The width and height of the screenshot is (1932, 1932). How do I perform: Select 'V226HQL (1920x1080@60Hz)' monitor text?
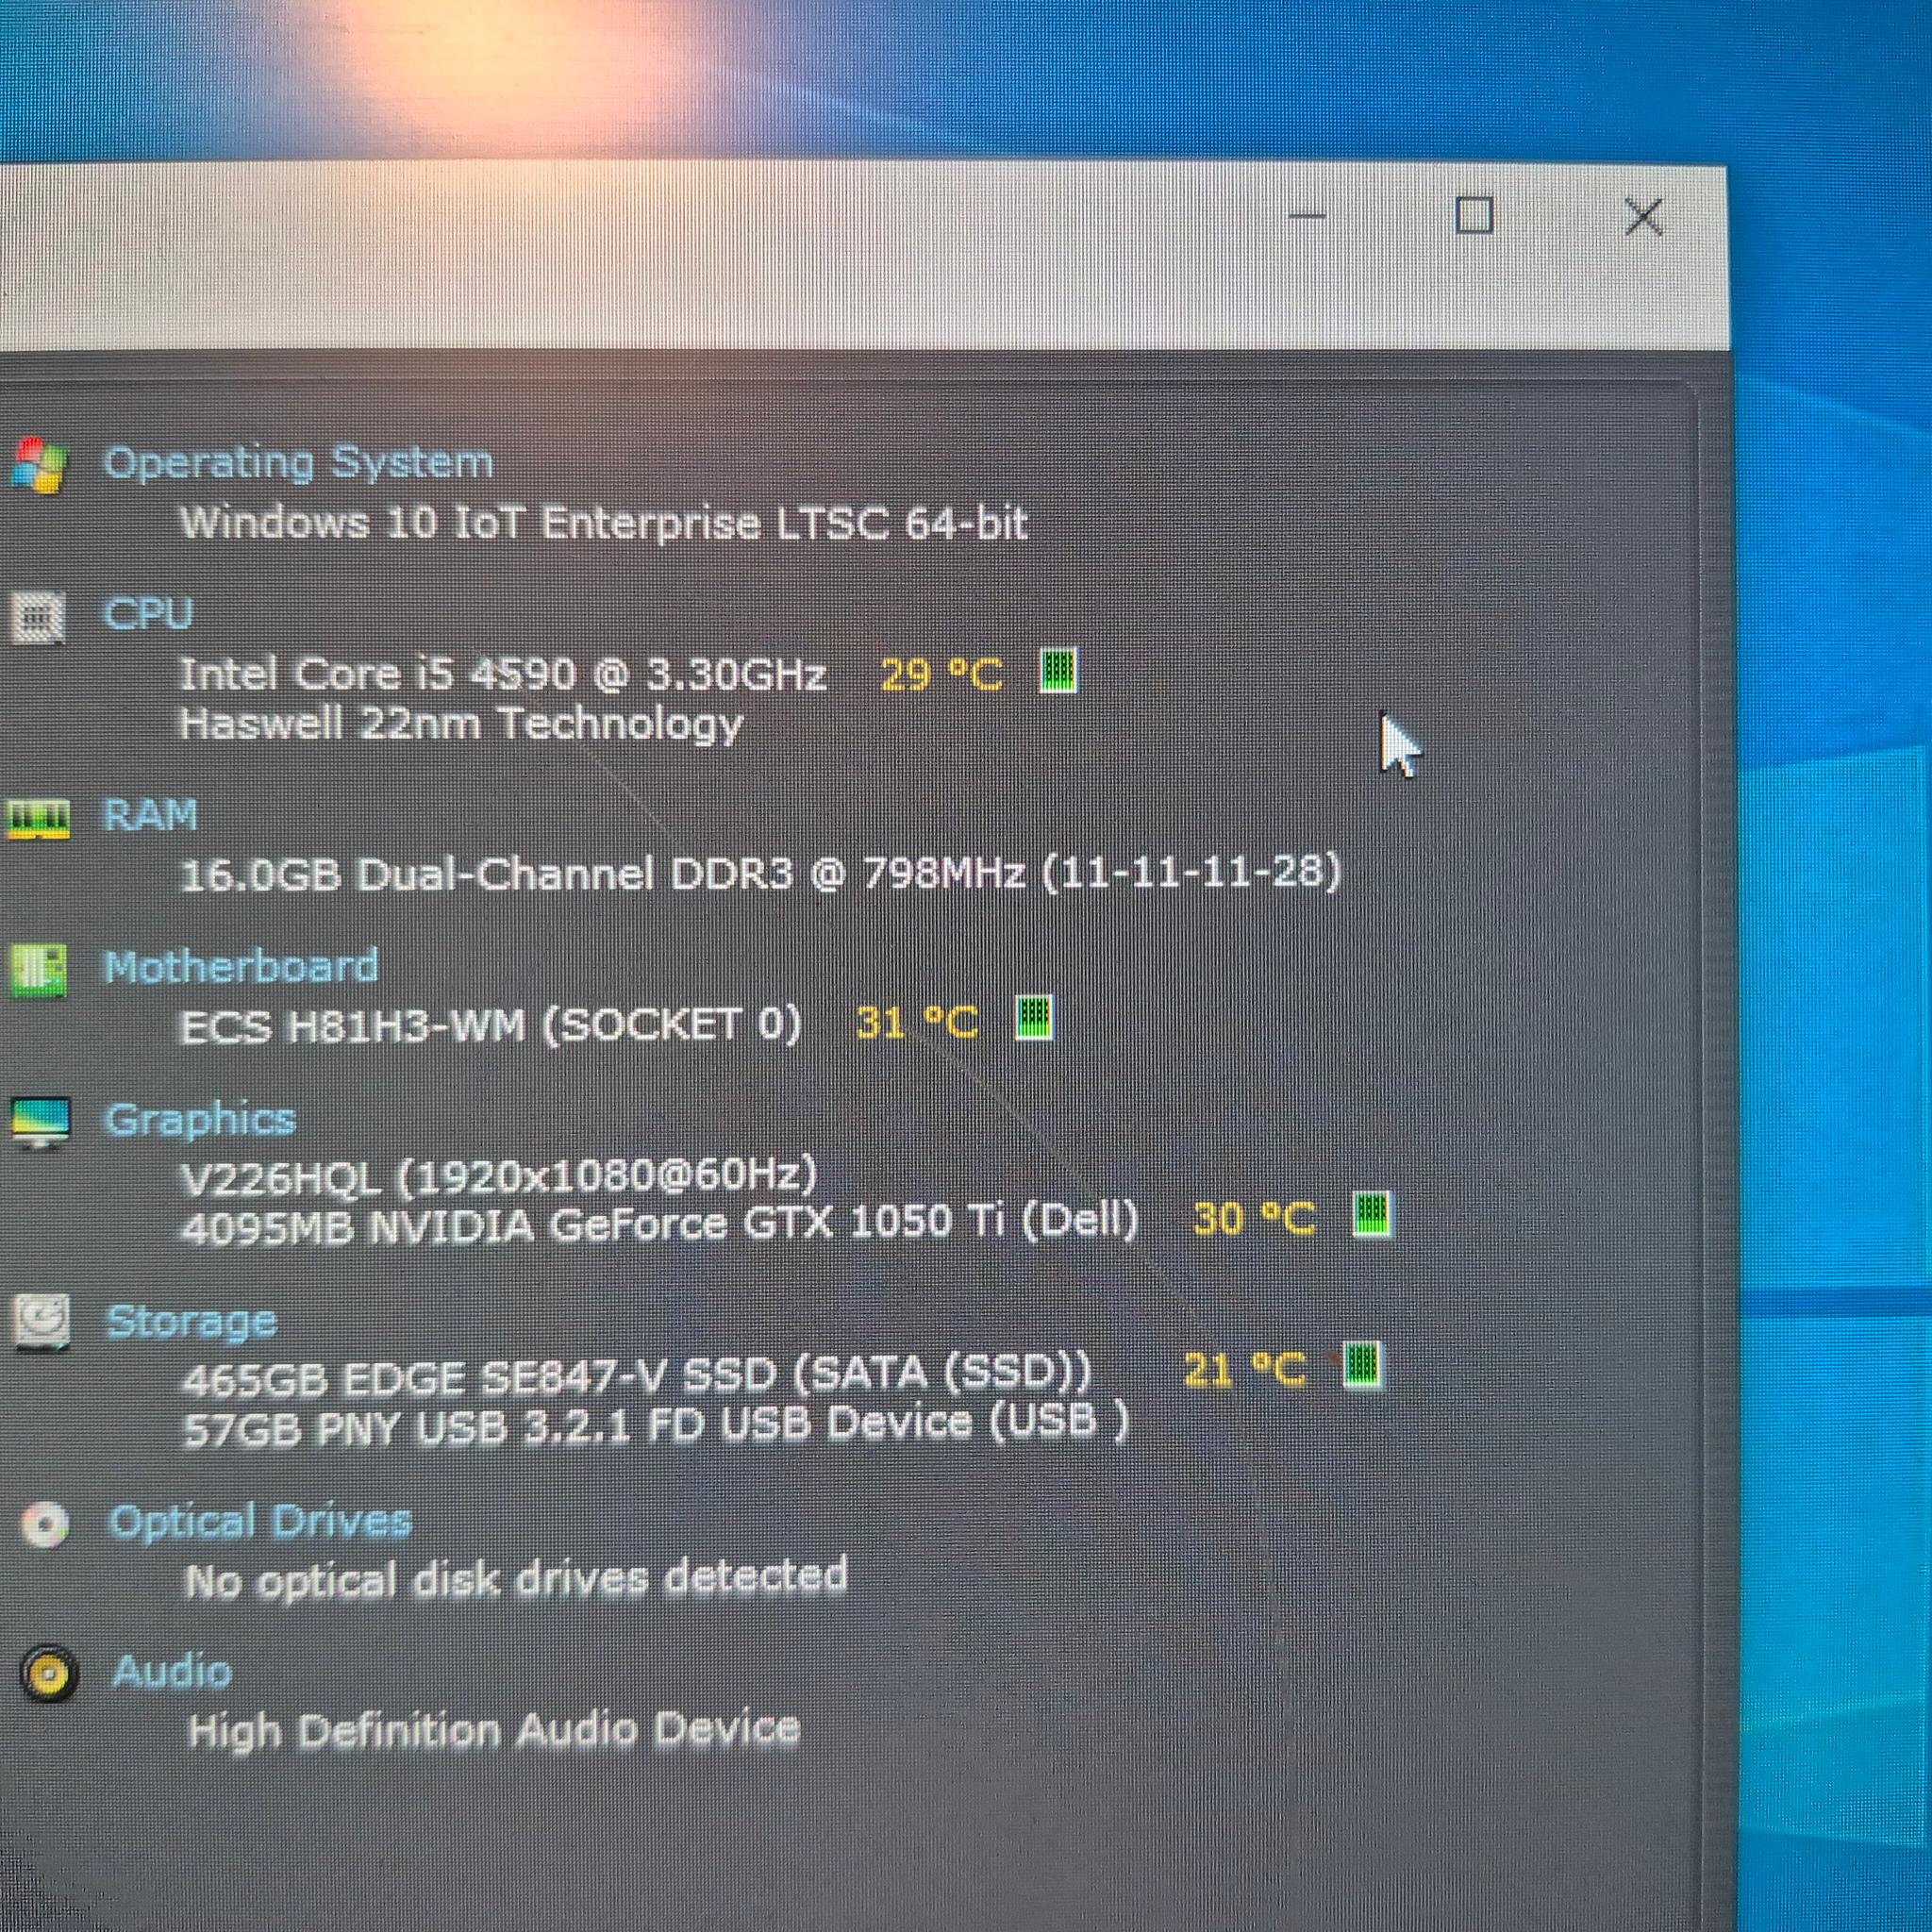pyautogui.click(x=499, y=1176)
